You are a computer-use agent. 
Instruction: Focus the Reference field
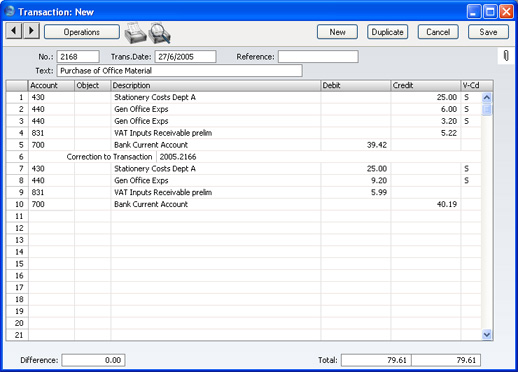point(318,57)
